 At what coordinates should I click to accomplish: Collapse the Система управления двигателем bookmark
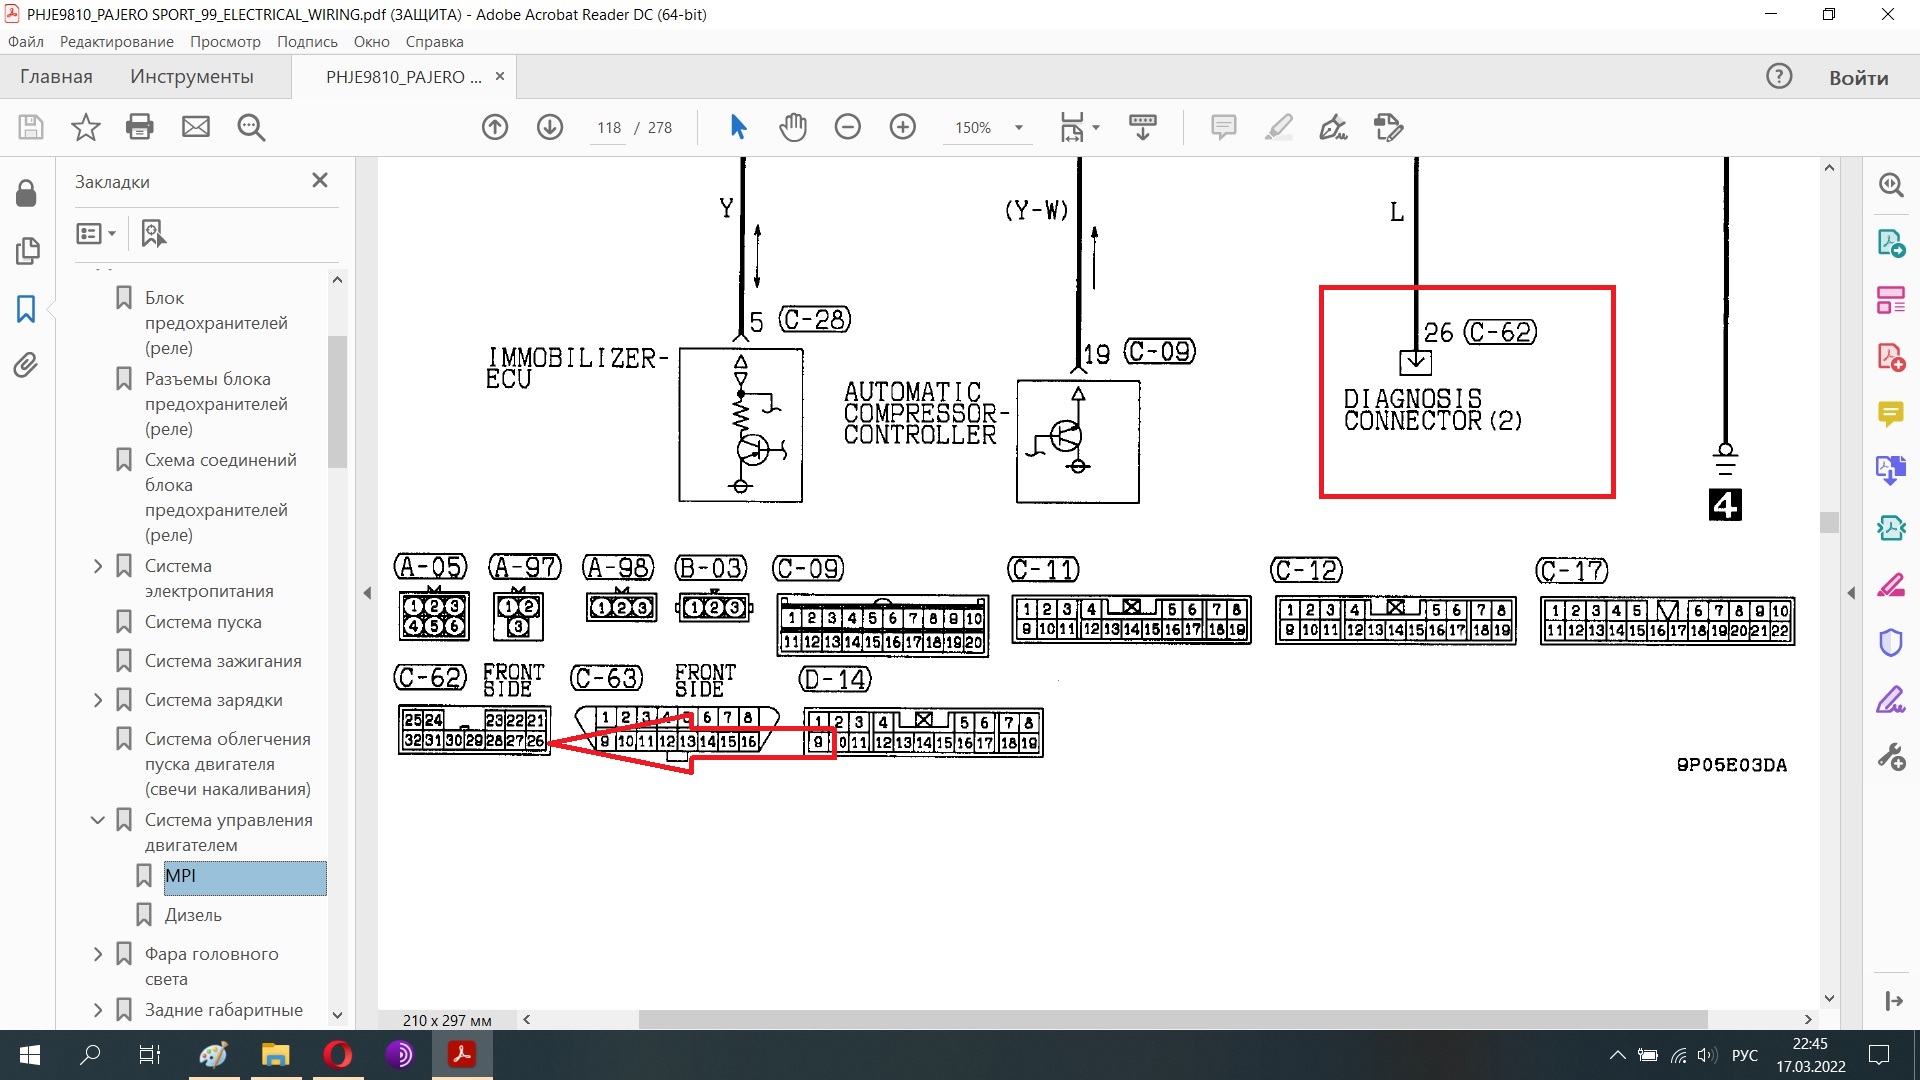98,820
